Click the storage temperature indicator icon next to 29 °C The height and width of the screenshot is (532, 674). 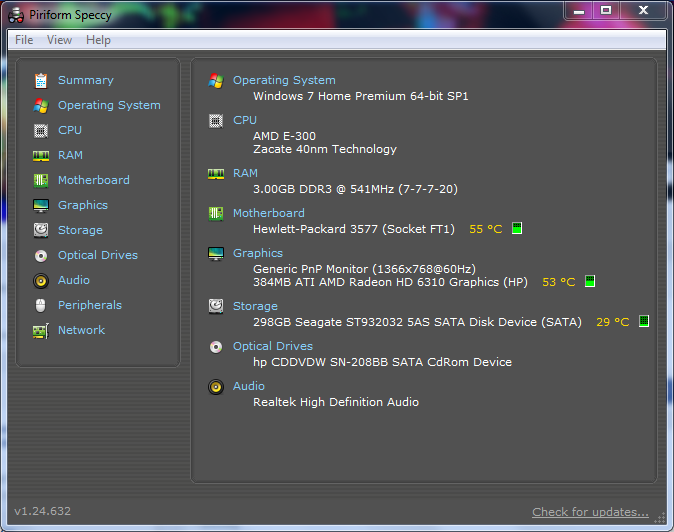[643, 321]
